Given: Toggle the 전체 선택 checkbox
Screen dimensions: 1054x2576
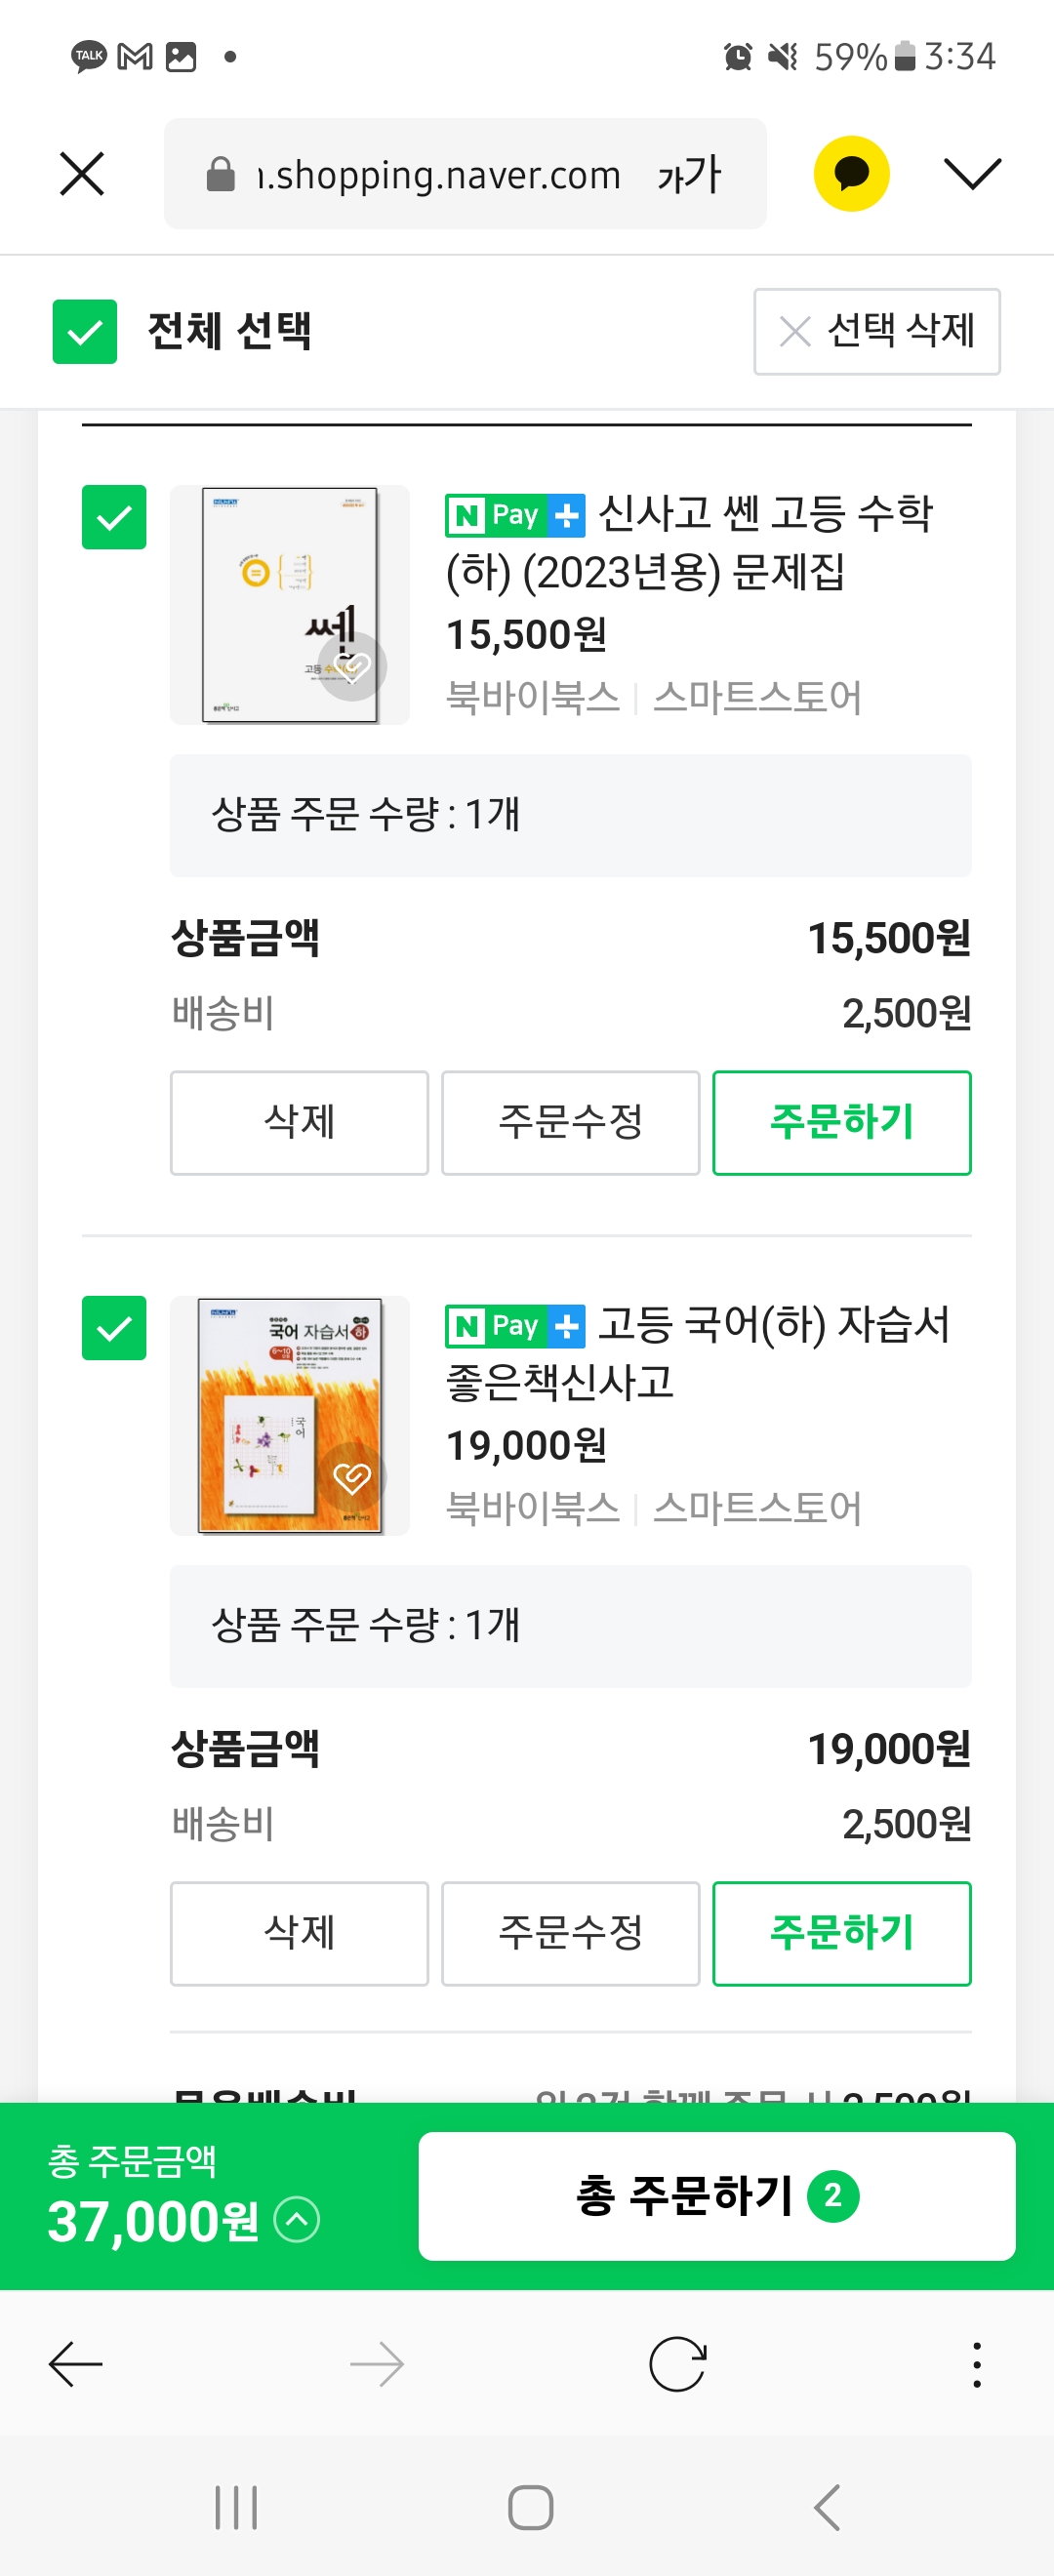Looking at the screenshot, I should coord(85,332).
